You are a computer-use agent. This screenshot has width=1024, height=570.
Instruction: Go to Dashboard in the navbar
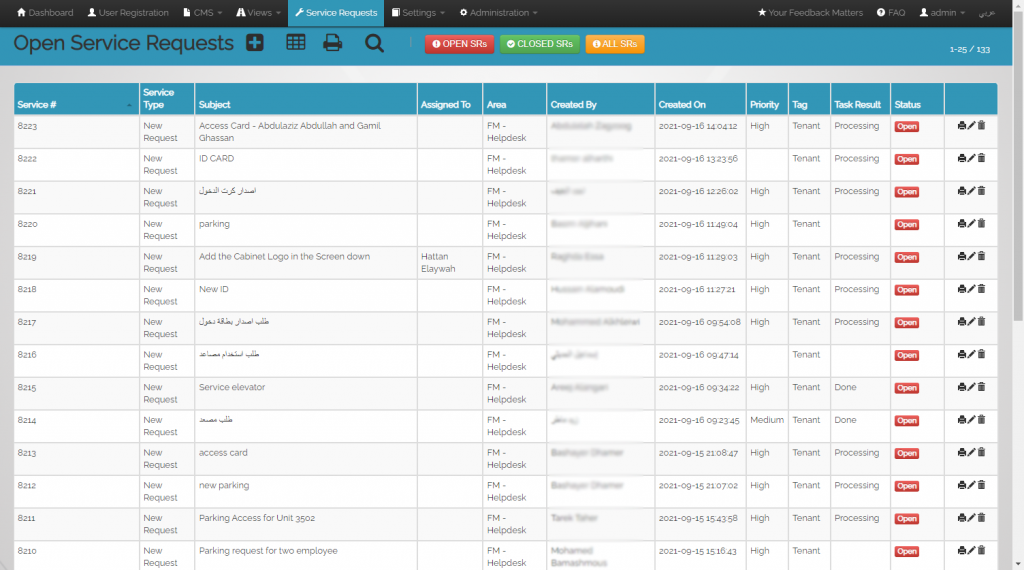coord(45,13)
